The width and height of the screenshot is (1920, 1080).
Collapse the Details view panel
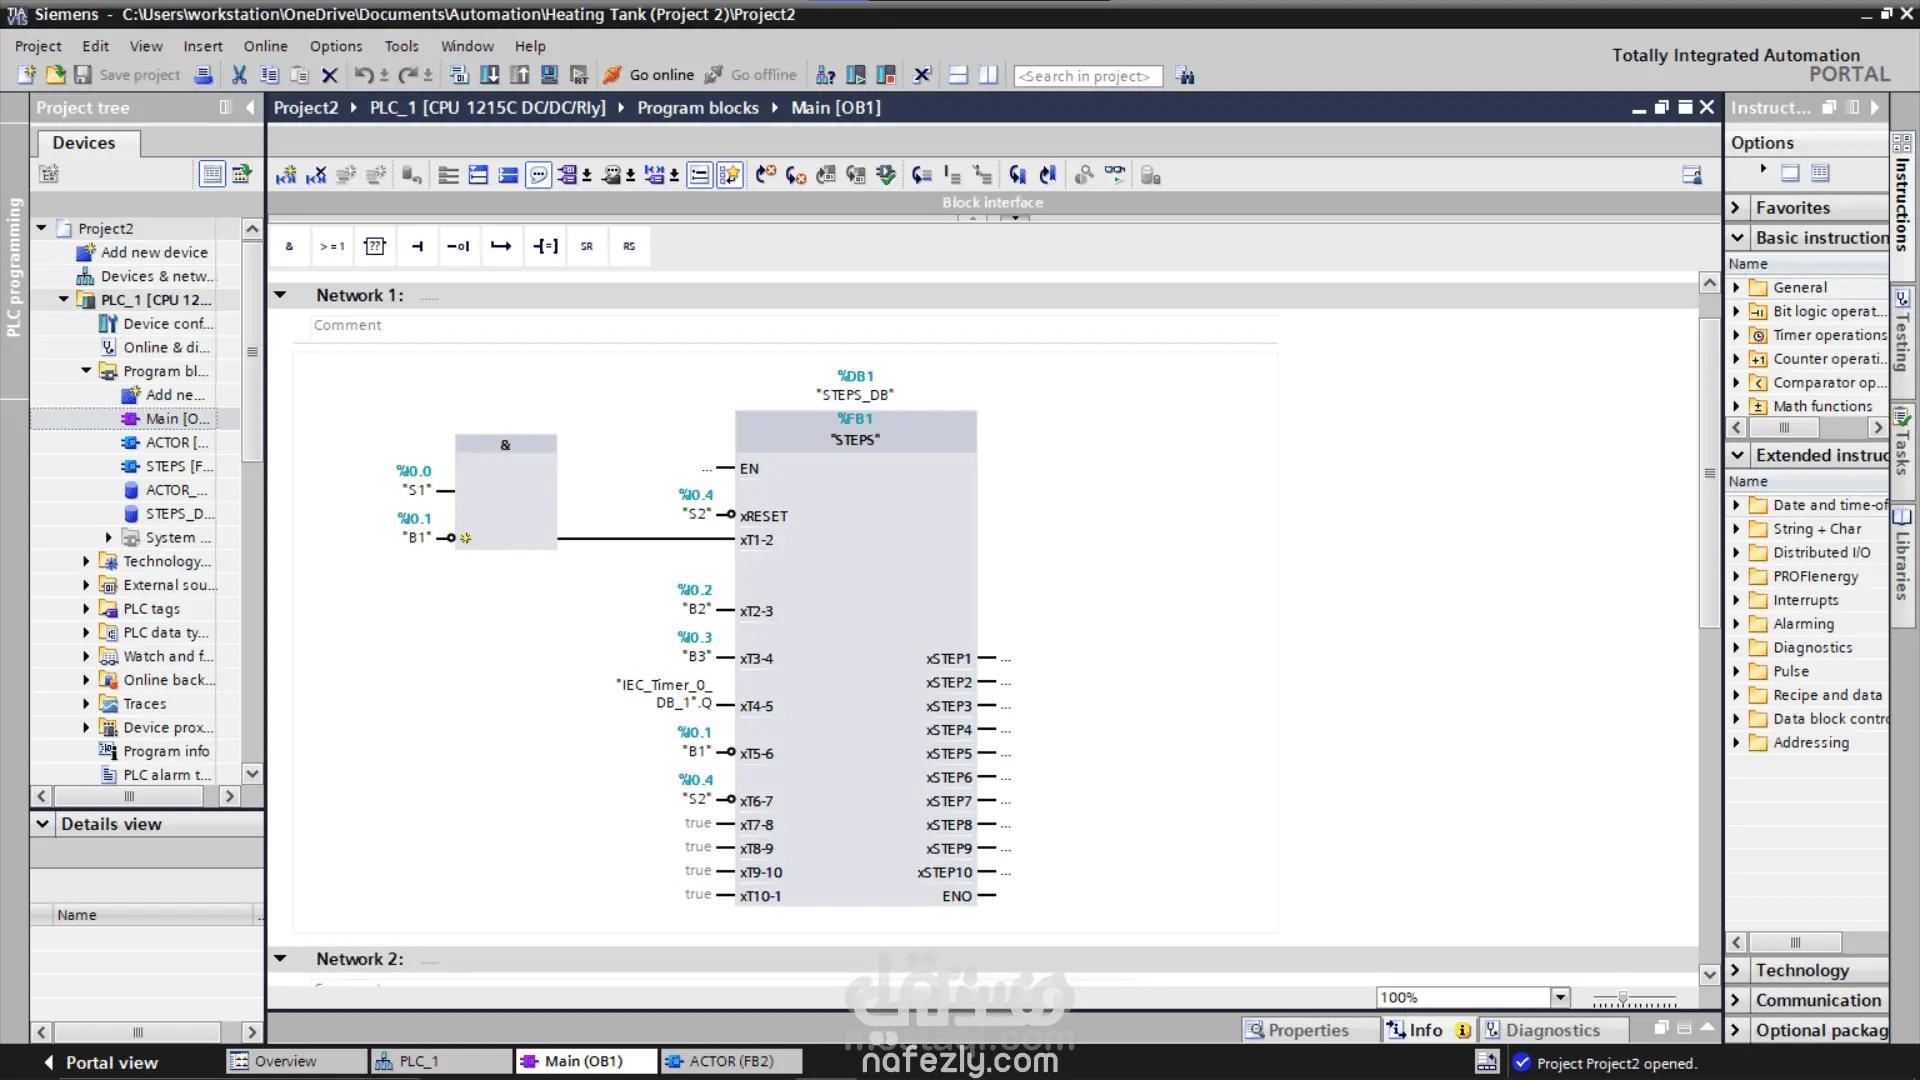(x=42, y=824)
